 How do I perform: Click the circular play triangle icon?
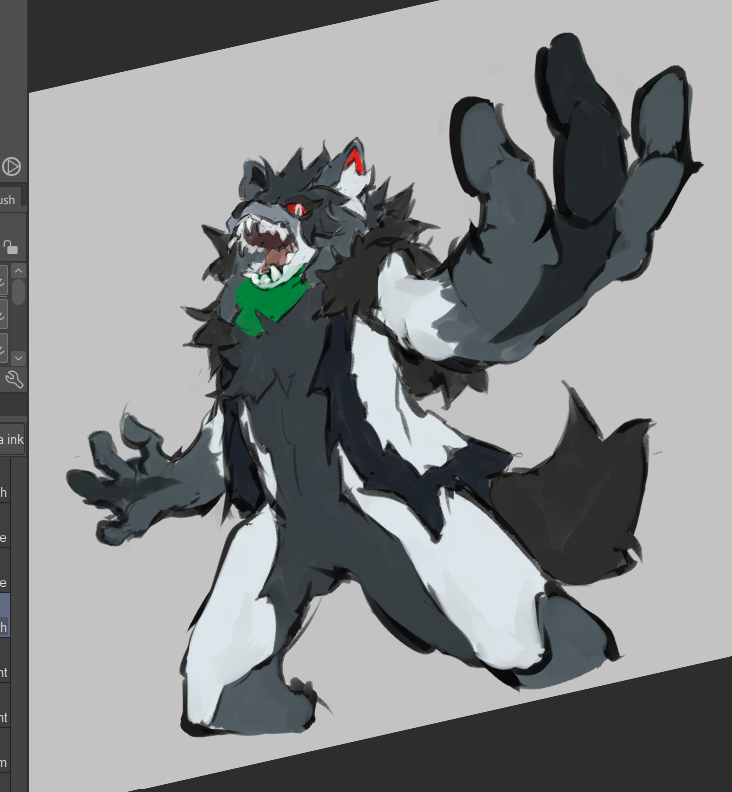(x=11, y=166)
